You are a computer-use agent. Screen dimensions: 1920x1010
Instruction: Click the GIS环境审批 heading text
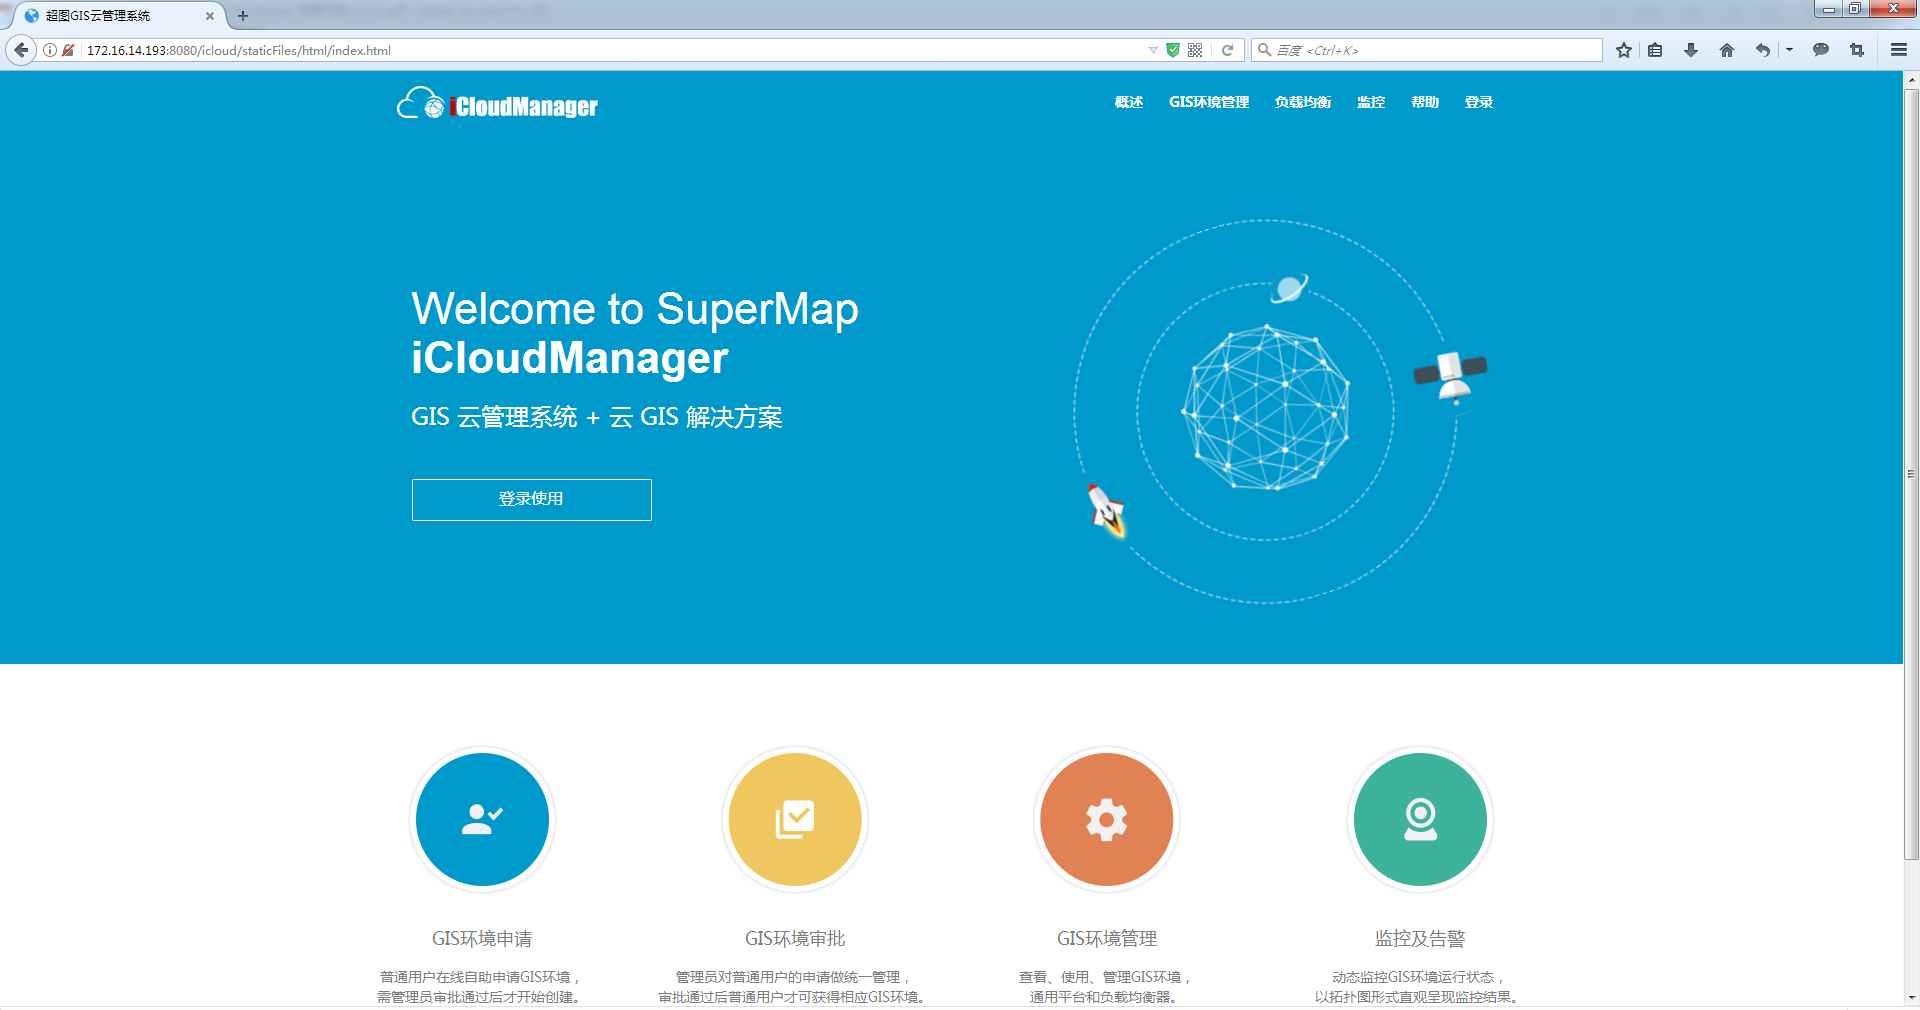(x=795, y=939)
